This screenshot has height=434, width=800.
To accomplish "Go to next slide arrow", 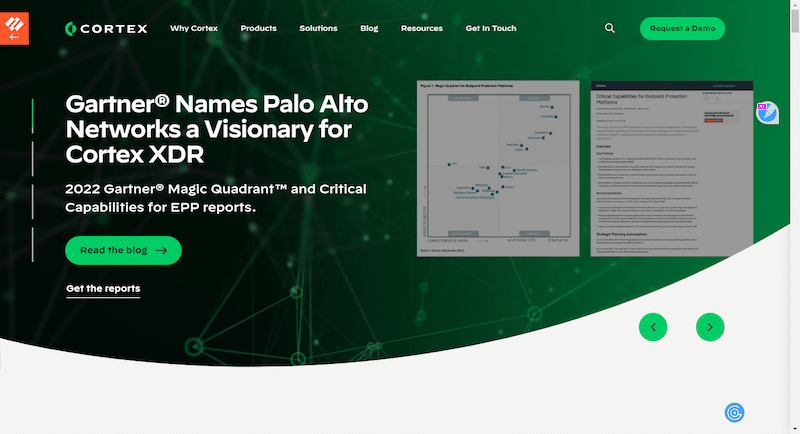I will coord(710,327).
